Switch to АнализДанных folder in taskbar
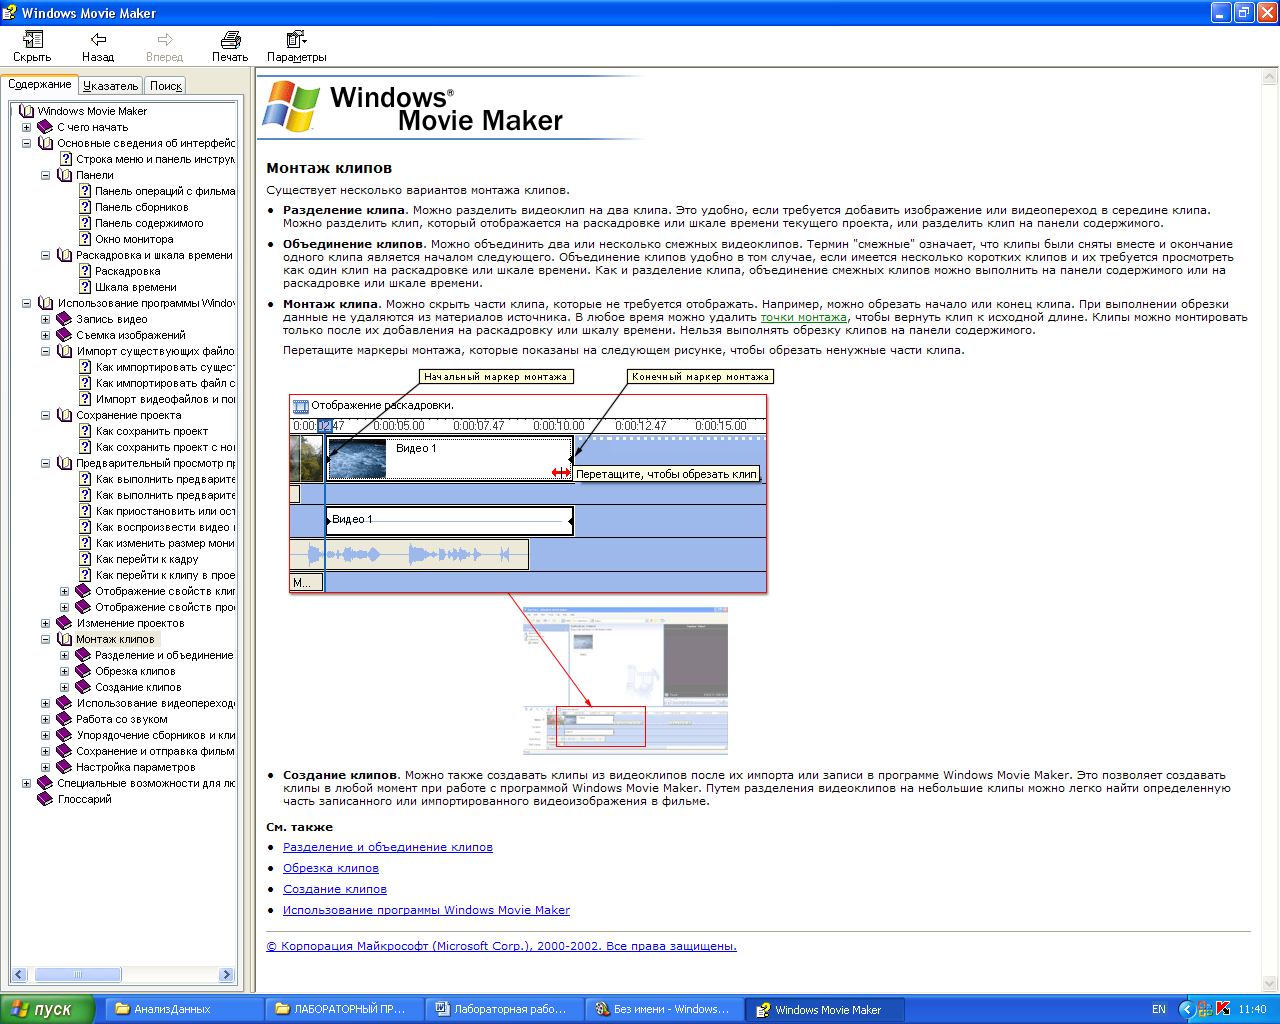 coord(184,1009)
